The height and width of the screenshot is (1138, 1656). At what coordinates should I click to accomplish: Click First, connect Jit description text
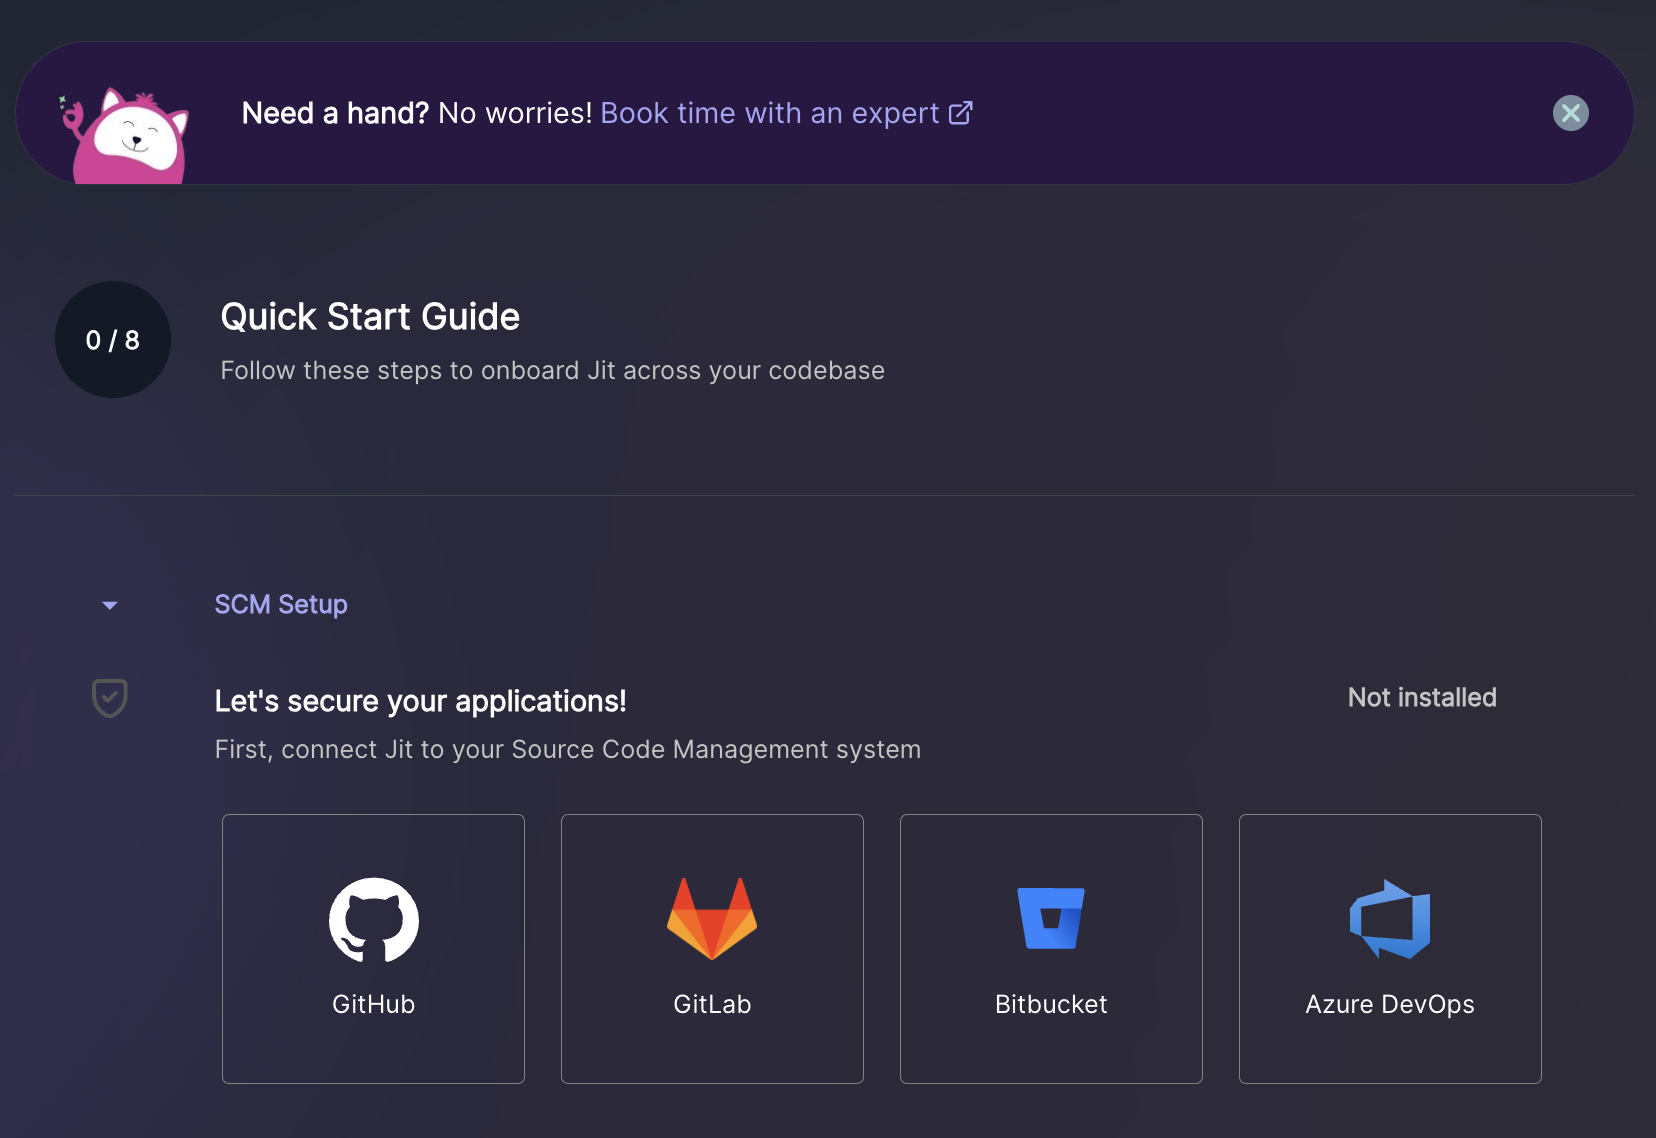(x=568, y=749)
